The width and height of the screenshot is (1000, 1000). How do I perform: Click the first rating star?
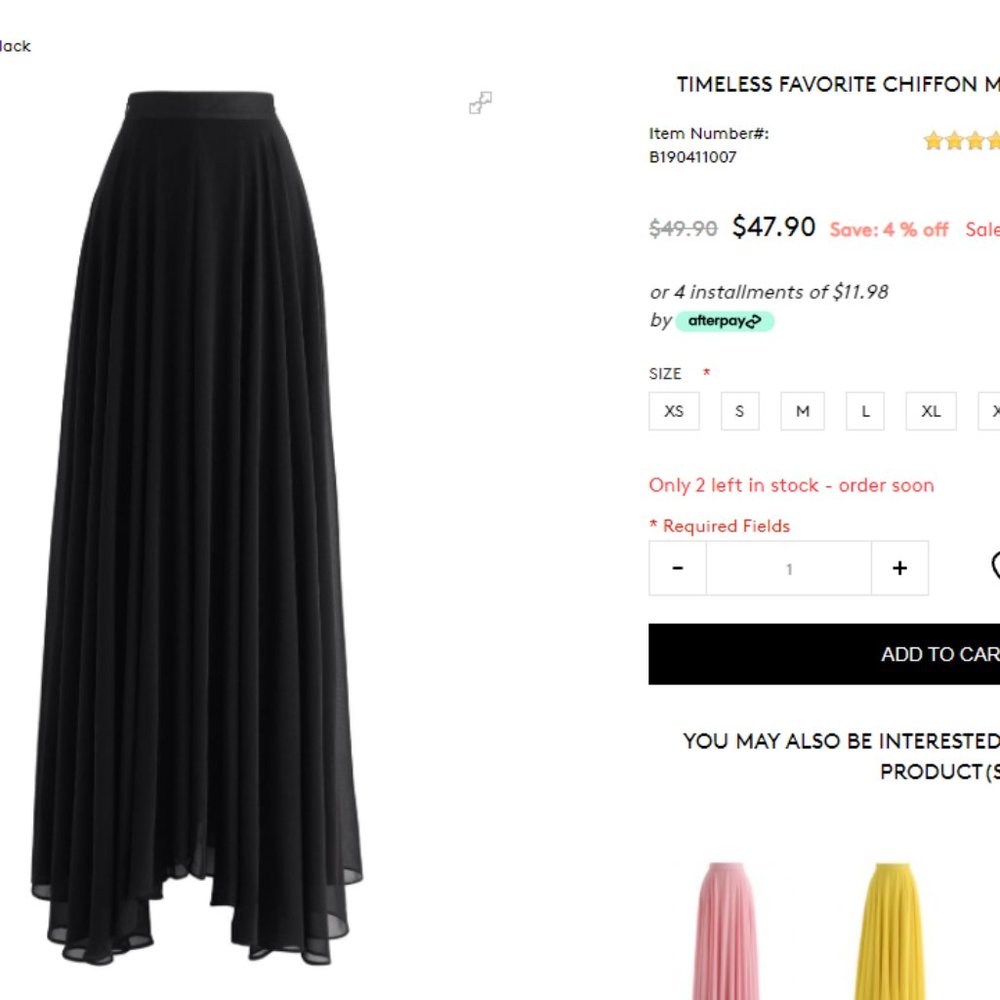[932, 141]
